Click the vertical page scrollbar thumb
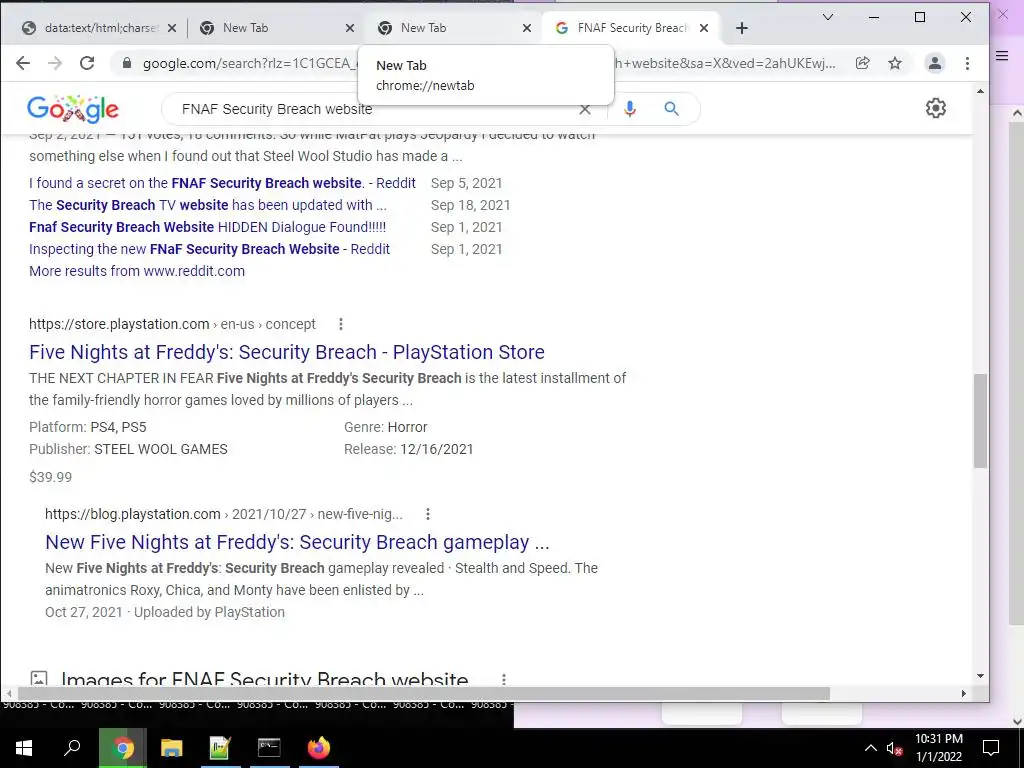1024x768 pixels. pyautogui.click(x=980, y=421)
